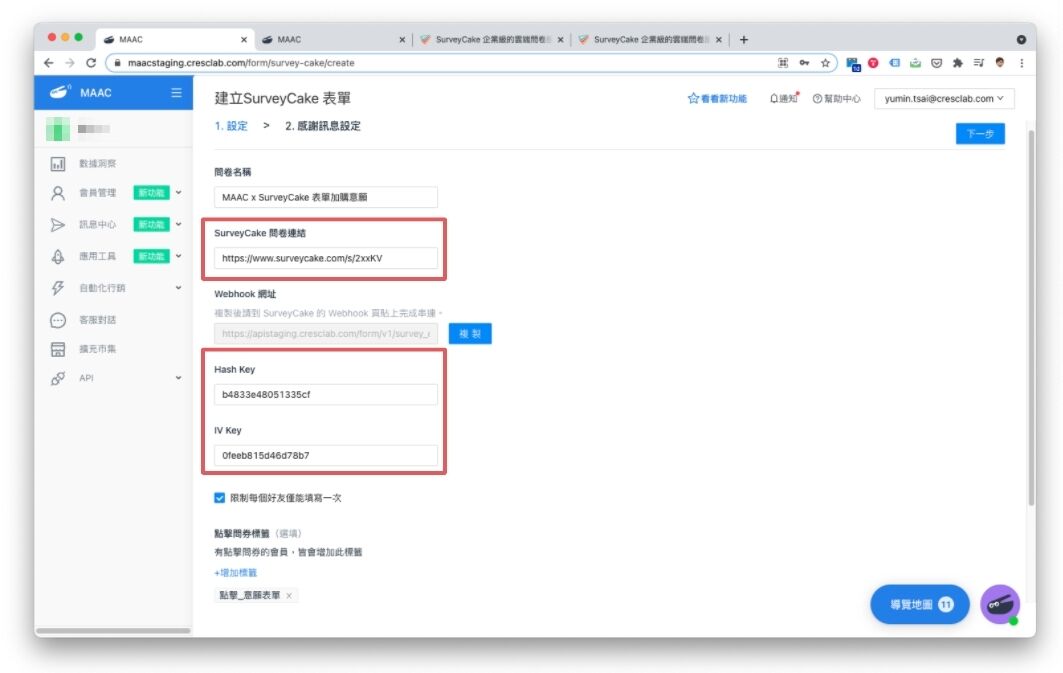Click the 複製 copy webhook button
1063x673 pixels.
tap(470, 333)
